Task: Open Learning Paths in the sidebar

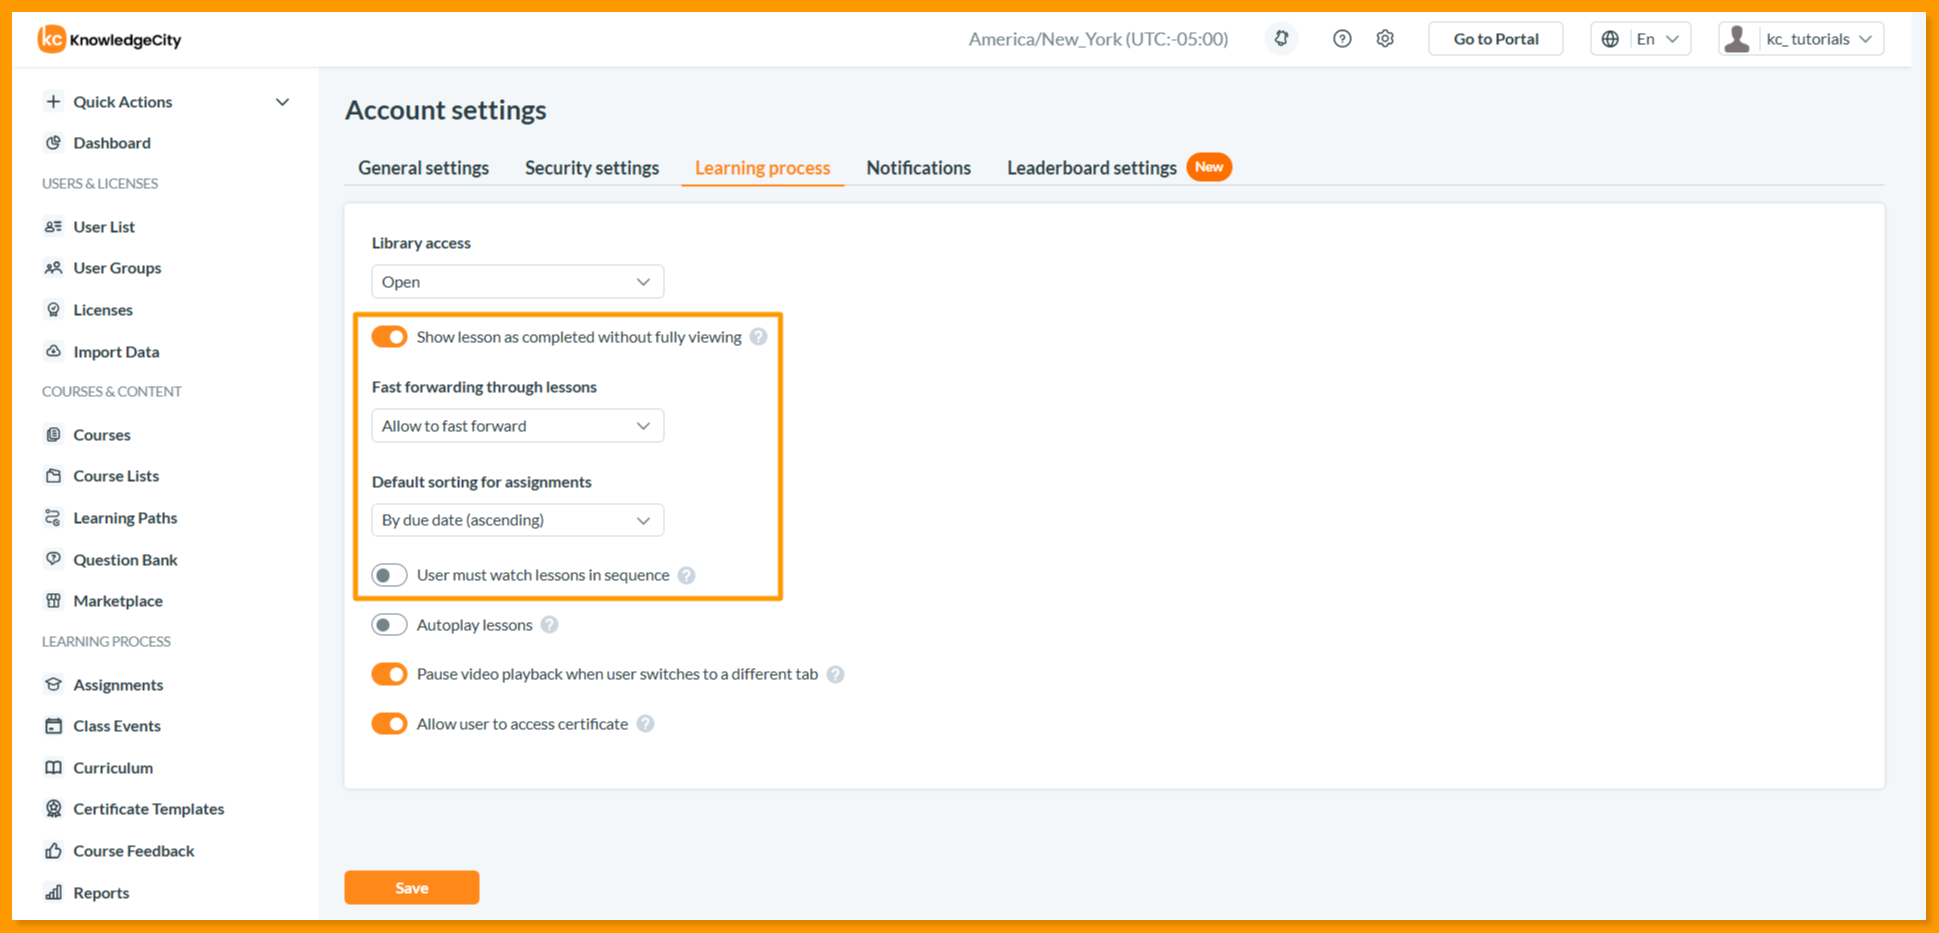Action: pos(125,518)
